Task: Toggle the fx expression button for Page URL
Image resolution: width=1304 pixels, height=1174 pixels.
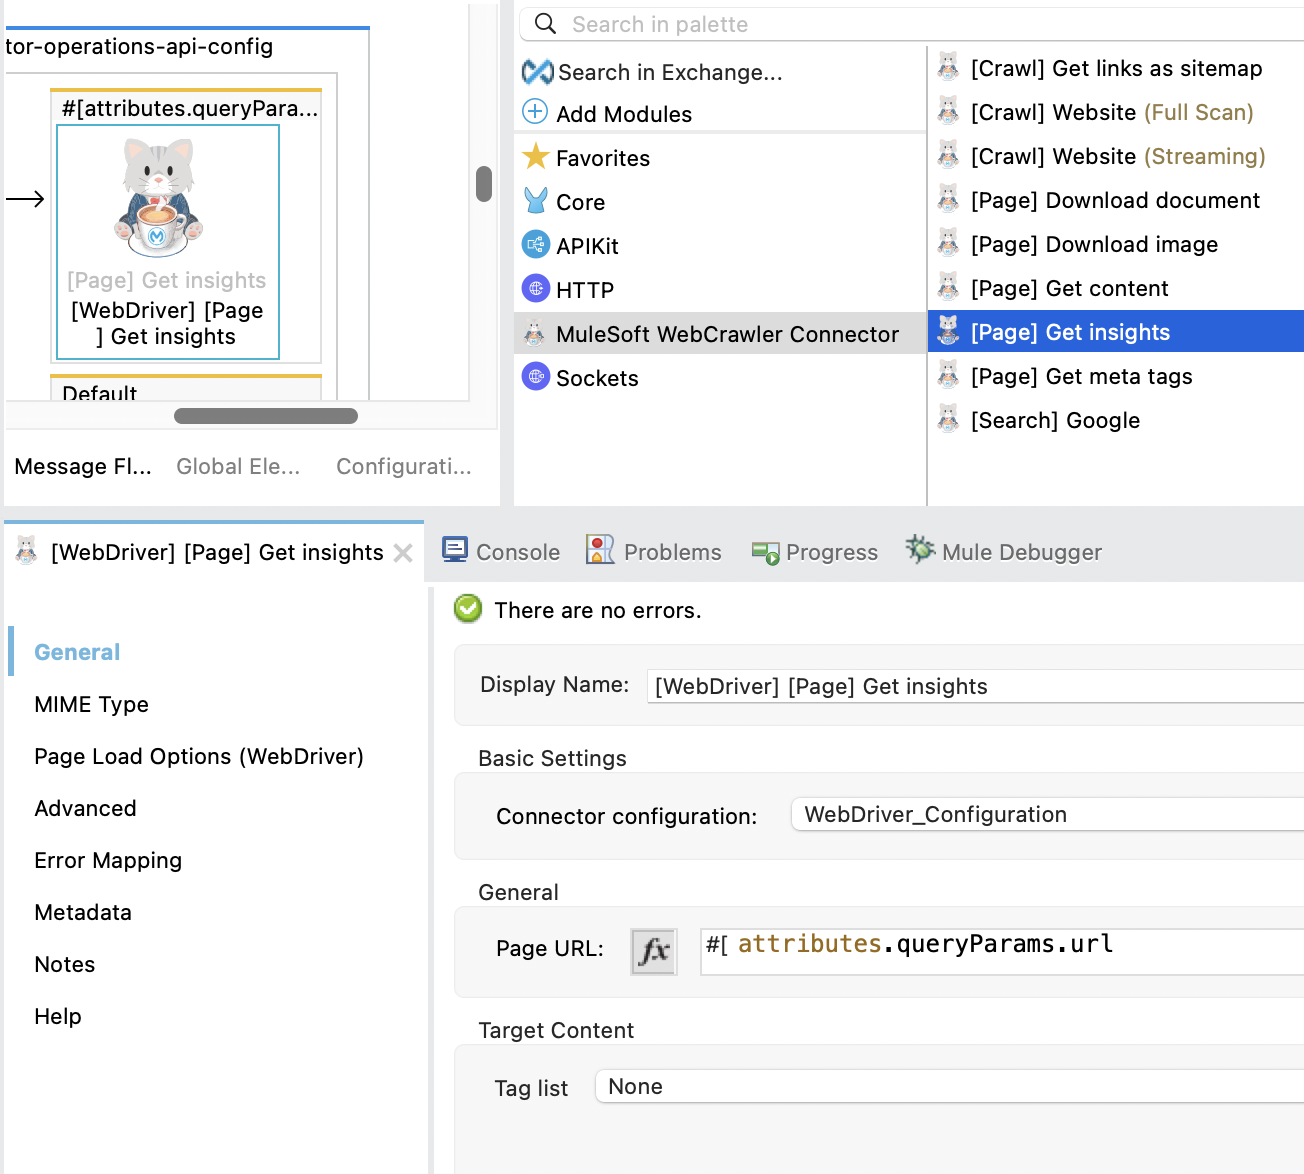Action: tap(654, 951)
